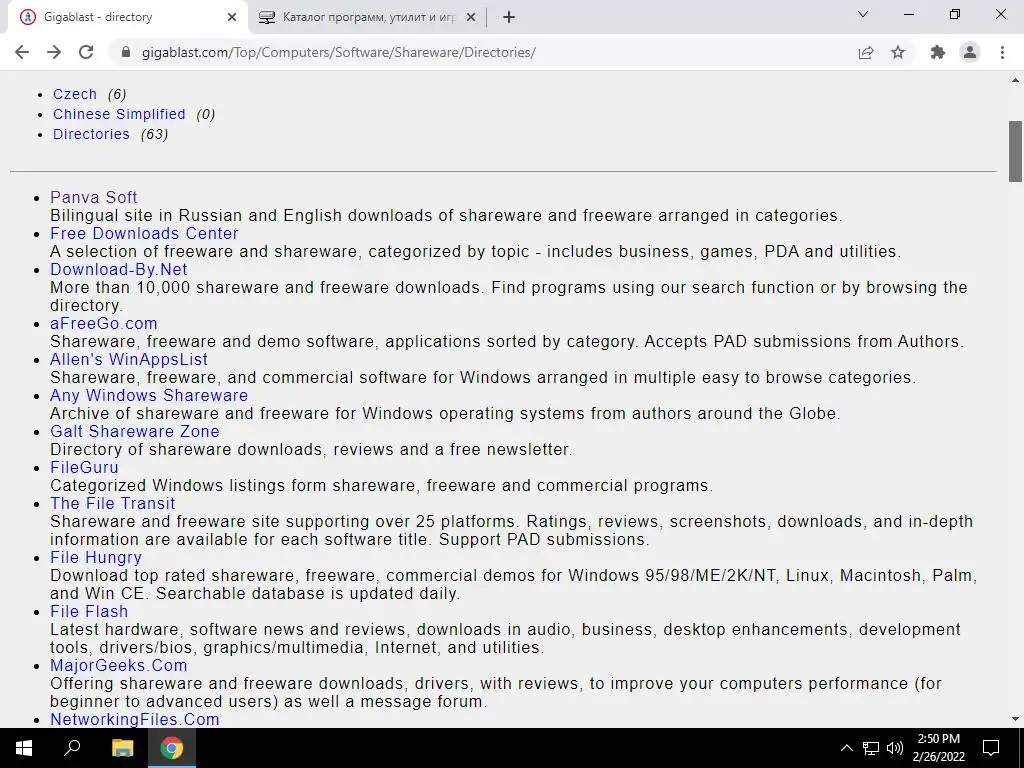The width and height of the screenshot is (1024, 768).
Task: Open the FileGuru link
Action: [x=84, y=467]
